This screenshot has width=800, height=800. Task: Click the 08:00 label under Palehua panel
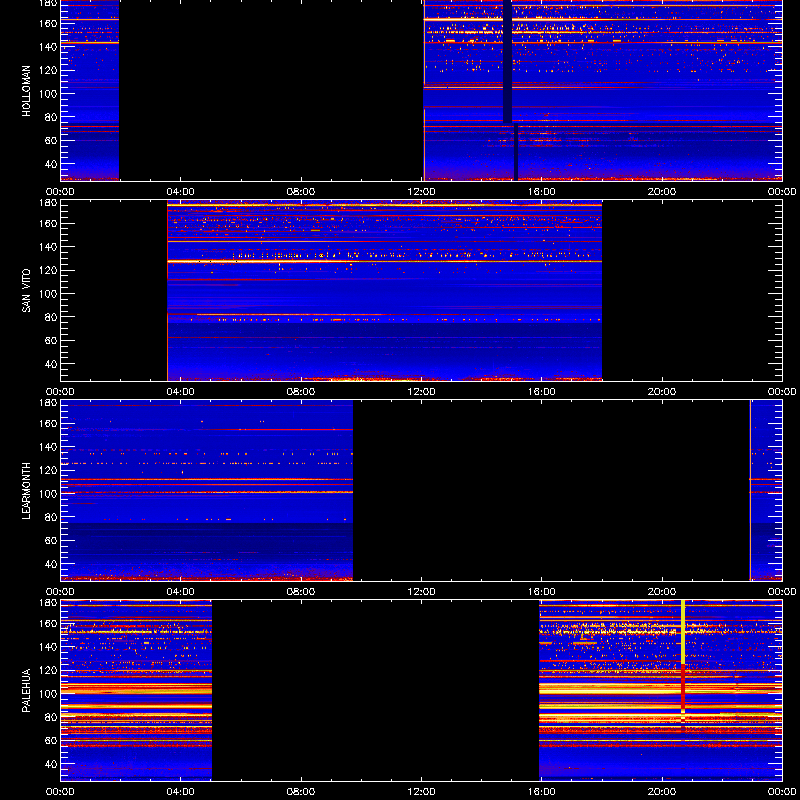[x=301, y=792]
